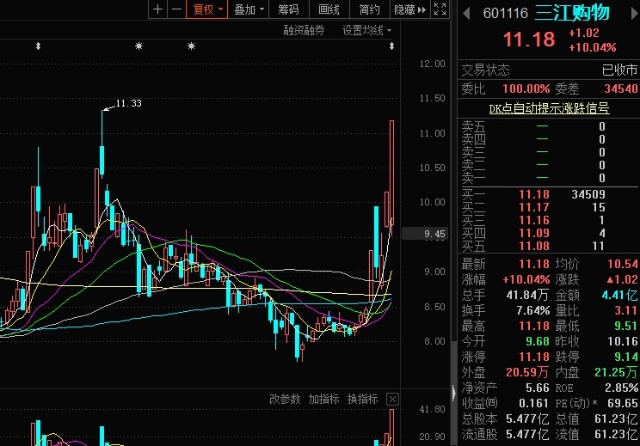Toggle fullscreen chart with expand arrows icon
The height and width of the screenshot is (446, 640).
(438, 10)
